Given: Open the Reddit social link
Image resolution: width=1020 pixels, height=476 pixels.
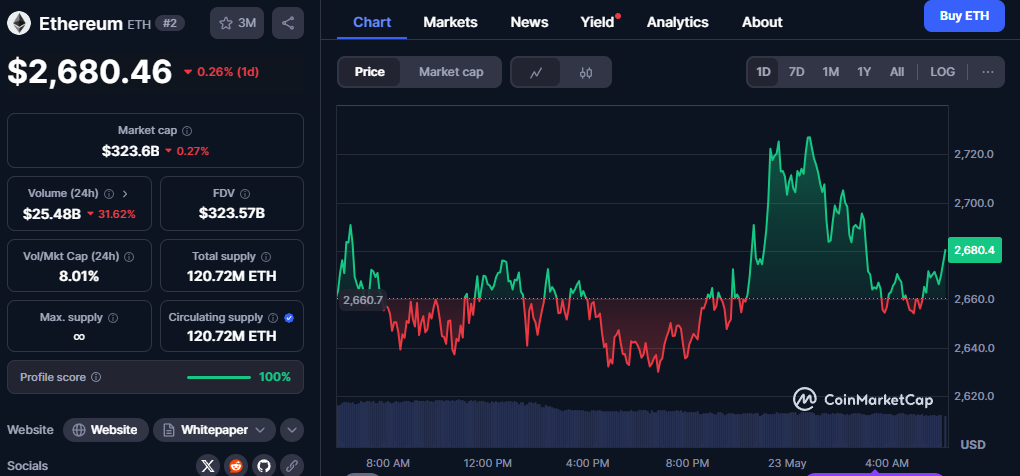Looking at the screenshot, I should click(x=235, y=466).
